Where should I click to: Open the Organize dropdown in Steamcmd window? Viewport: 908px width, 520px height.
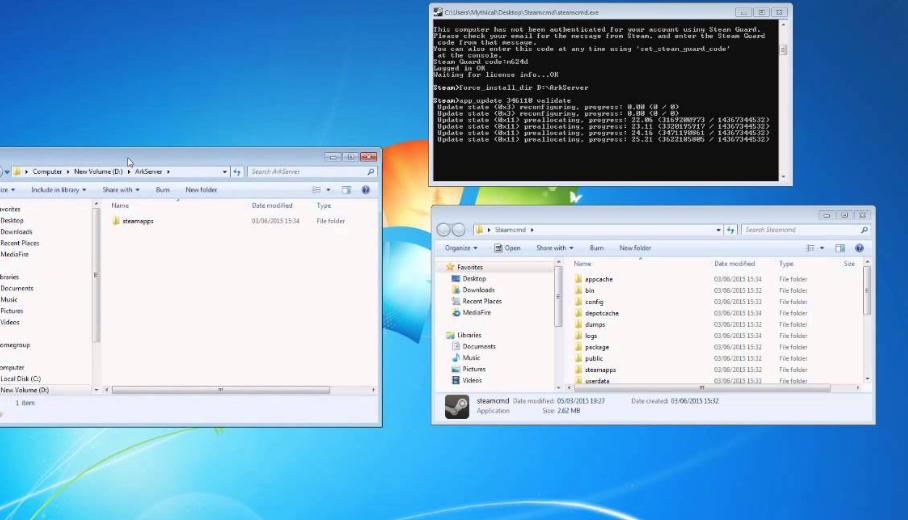click(460, 248)
